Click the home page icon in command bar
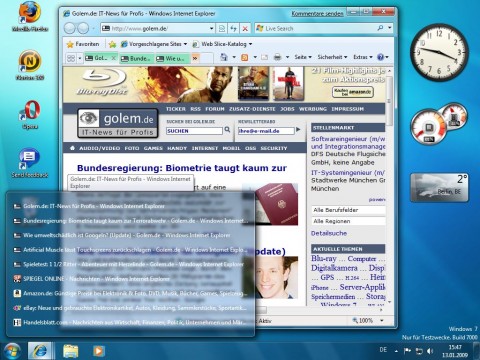Image resolution: width=480 pixels, height=360 pixels. 224,57
